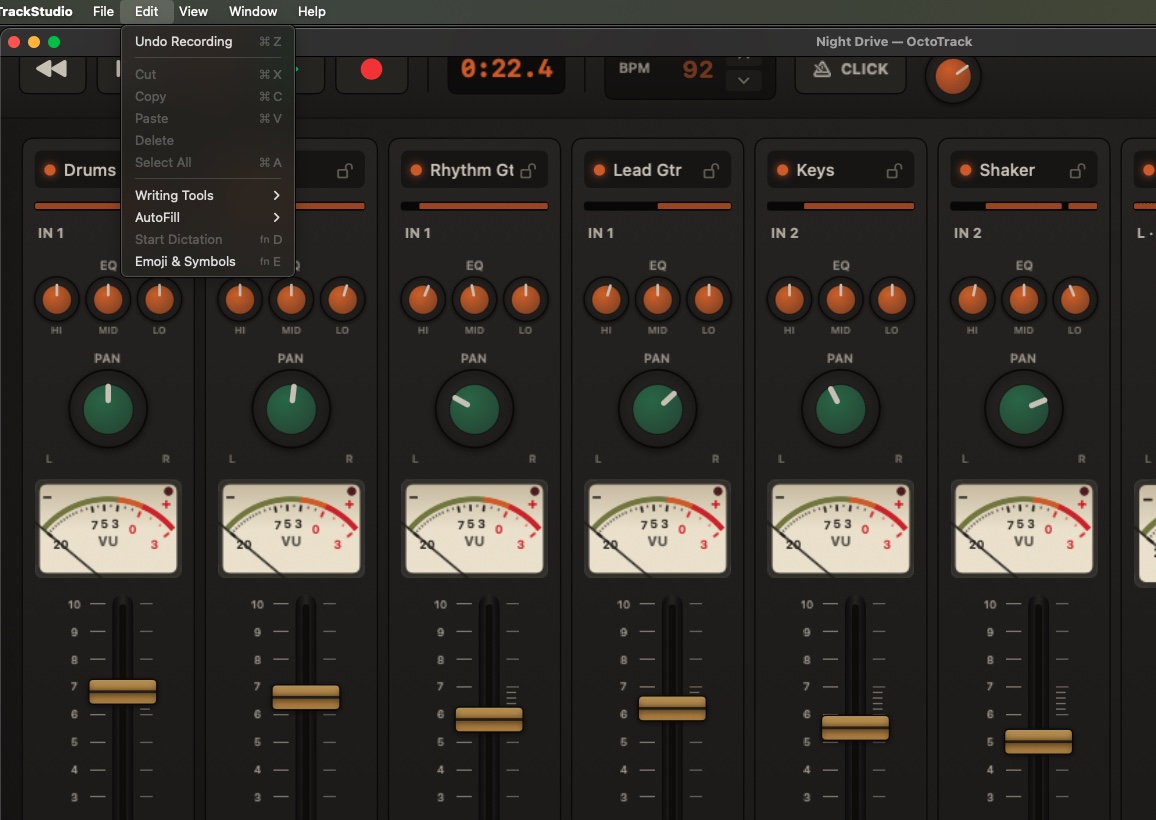Click the Lead Gtr HI EQ knob
Viewport: 1156px width, 820px height.
click(606, 299)
